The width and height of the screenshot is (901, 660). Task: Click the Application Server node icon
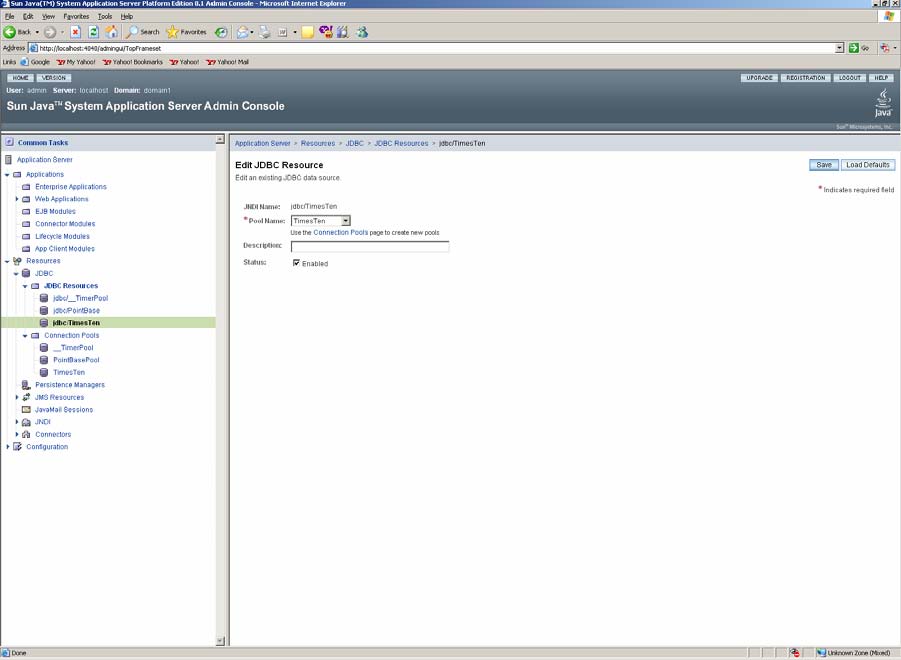click(x=9, y=159)
